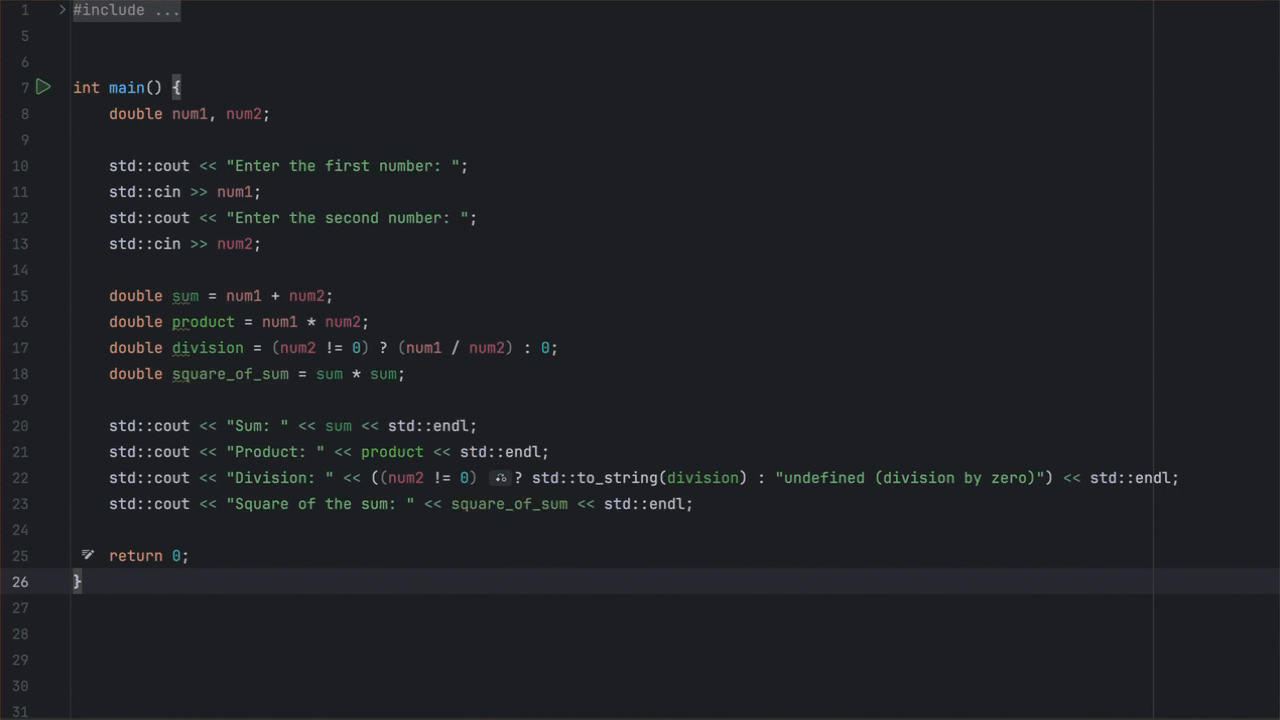Click the ternary question mark on line 17
Screen dimensions: 1280x720
pyautogui.click(x=383, y=348)
